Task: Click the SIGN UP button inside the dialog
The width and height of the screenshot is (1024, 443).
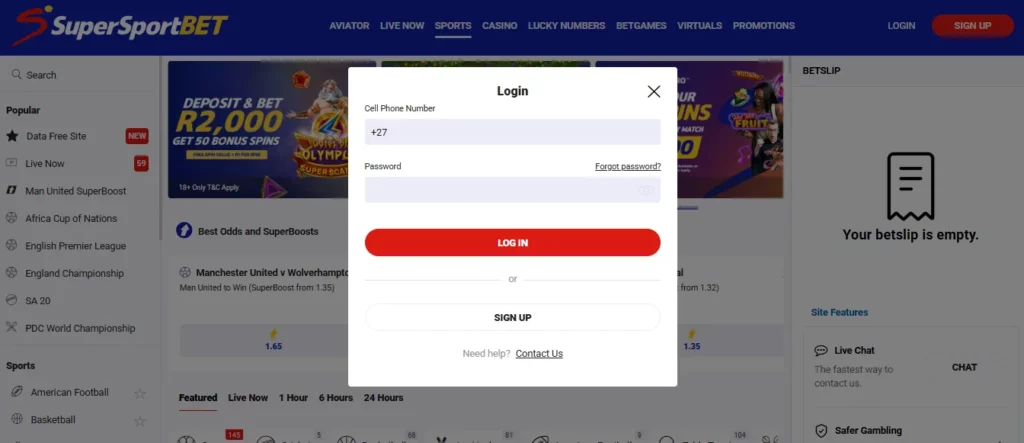Action: 513,318
